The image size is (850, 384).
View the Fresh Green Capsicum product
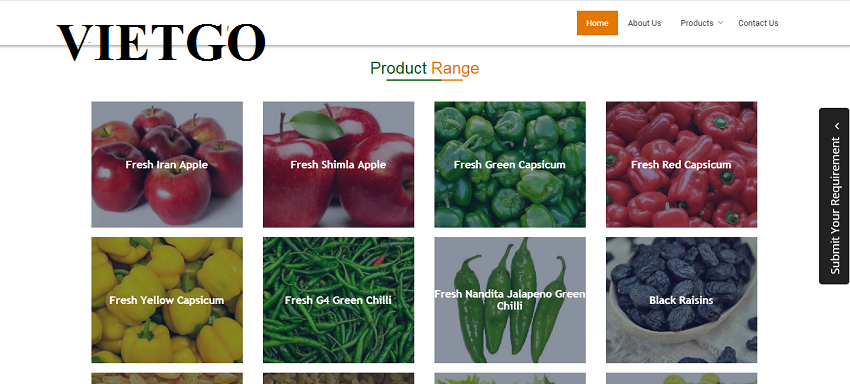510,164
